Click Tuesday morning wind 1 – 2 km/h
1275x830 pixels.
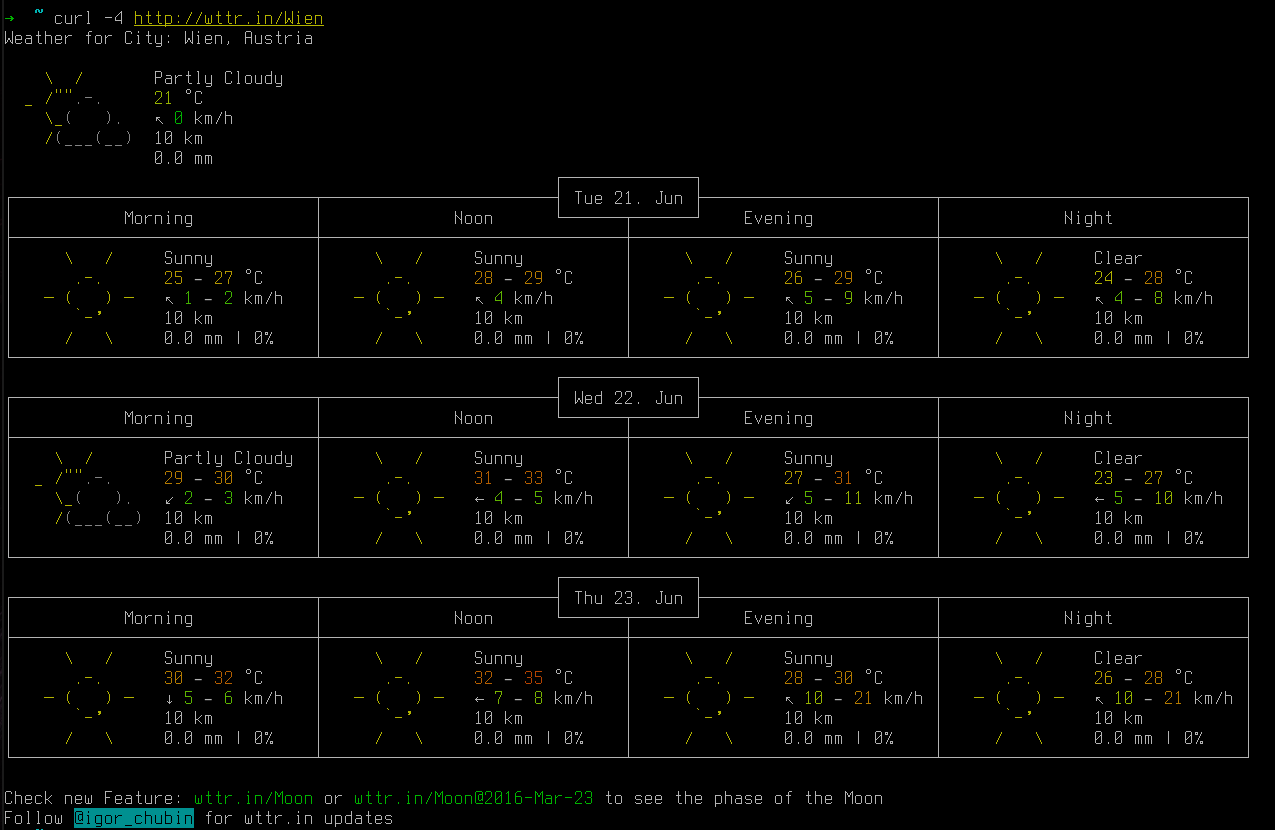(224, 298)
